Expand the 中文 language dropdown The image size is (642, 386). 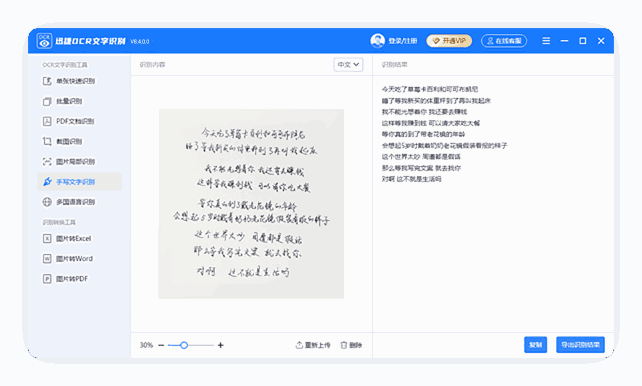348,65
